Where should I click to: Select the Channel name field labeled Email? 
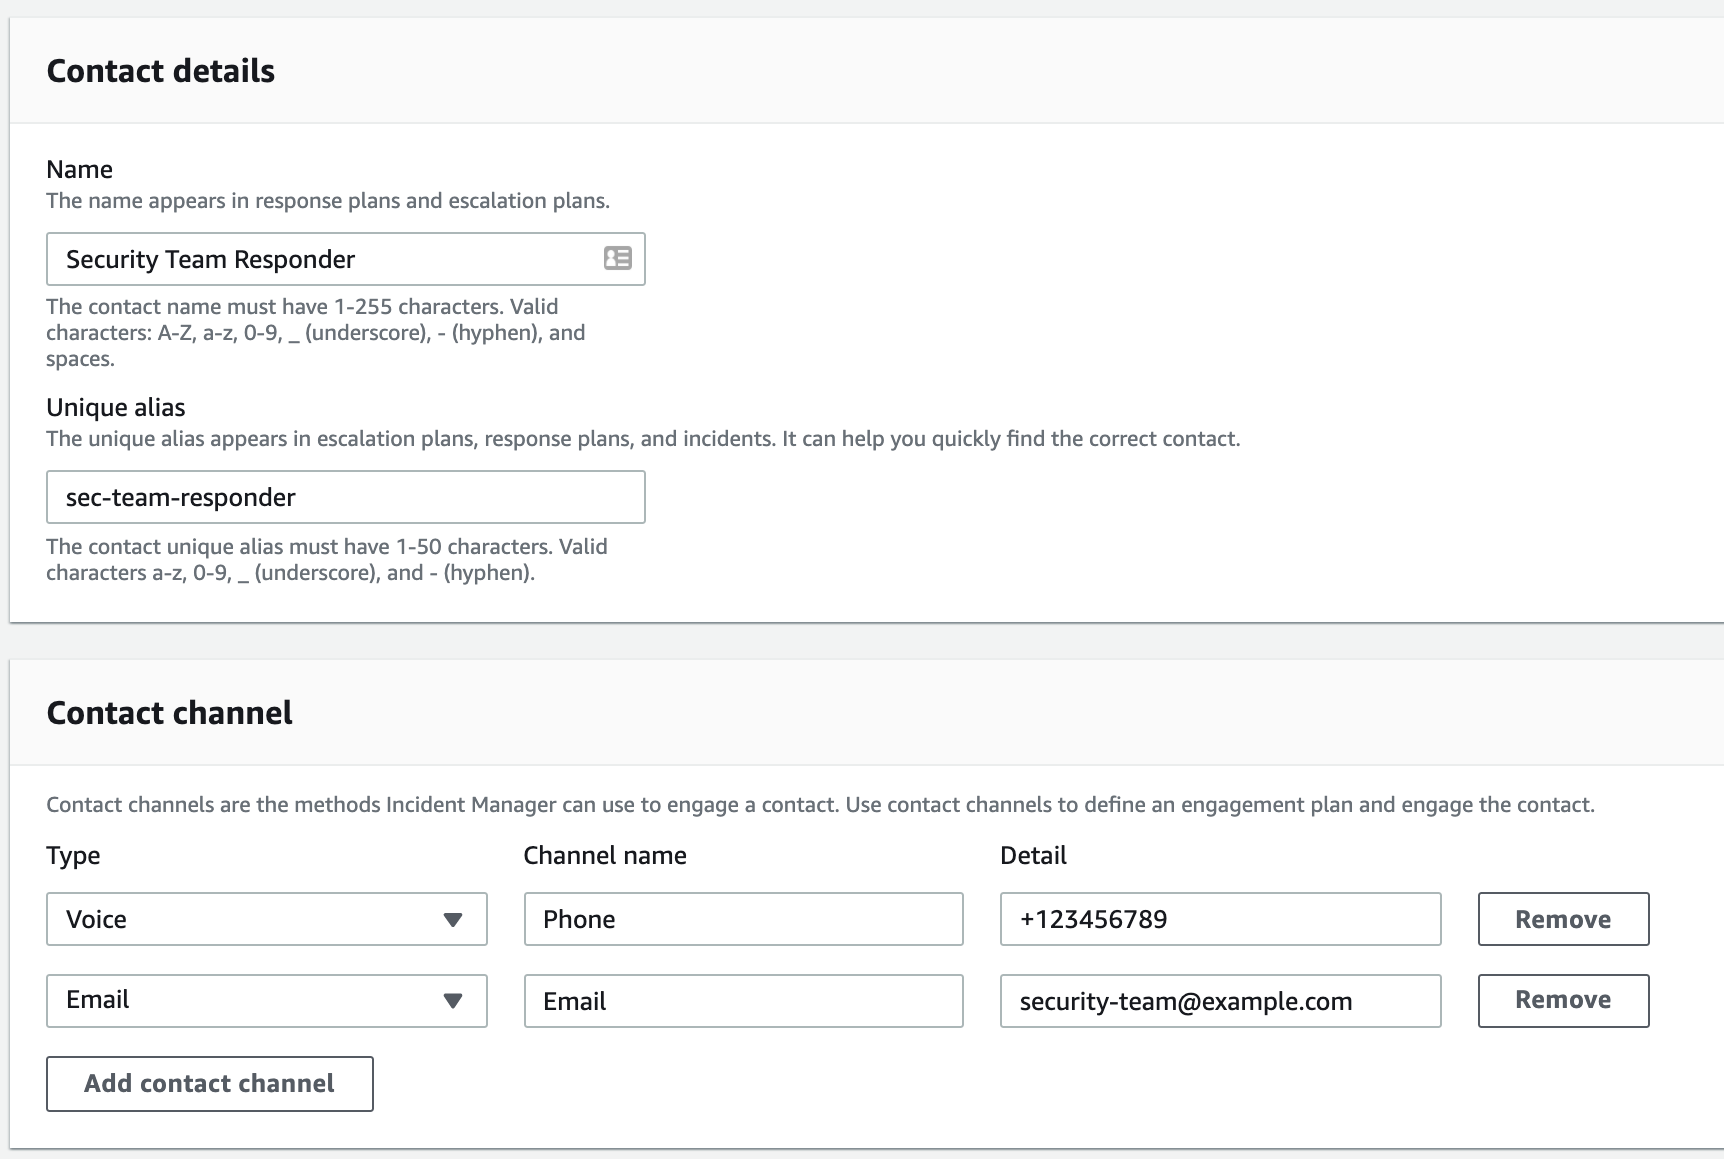[742, 1001]
